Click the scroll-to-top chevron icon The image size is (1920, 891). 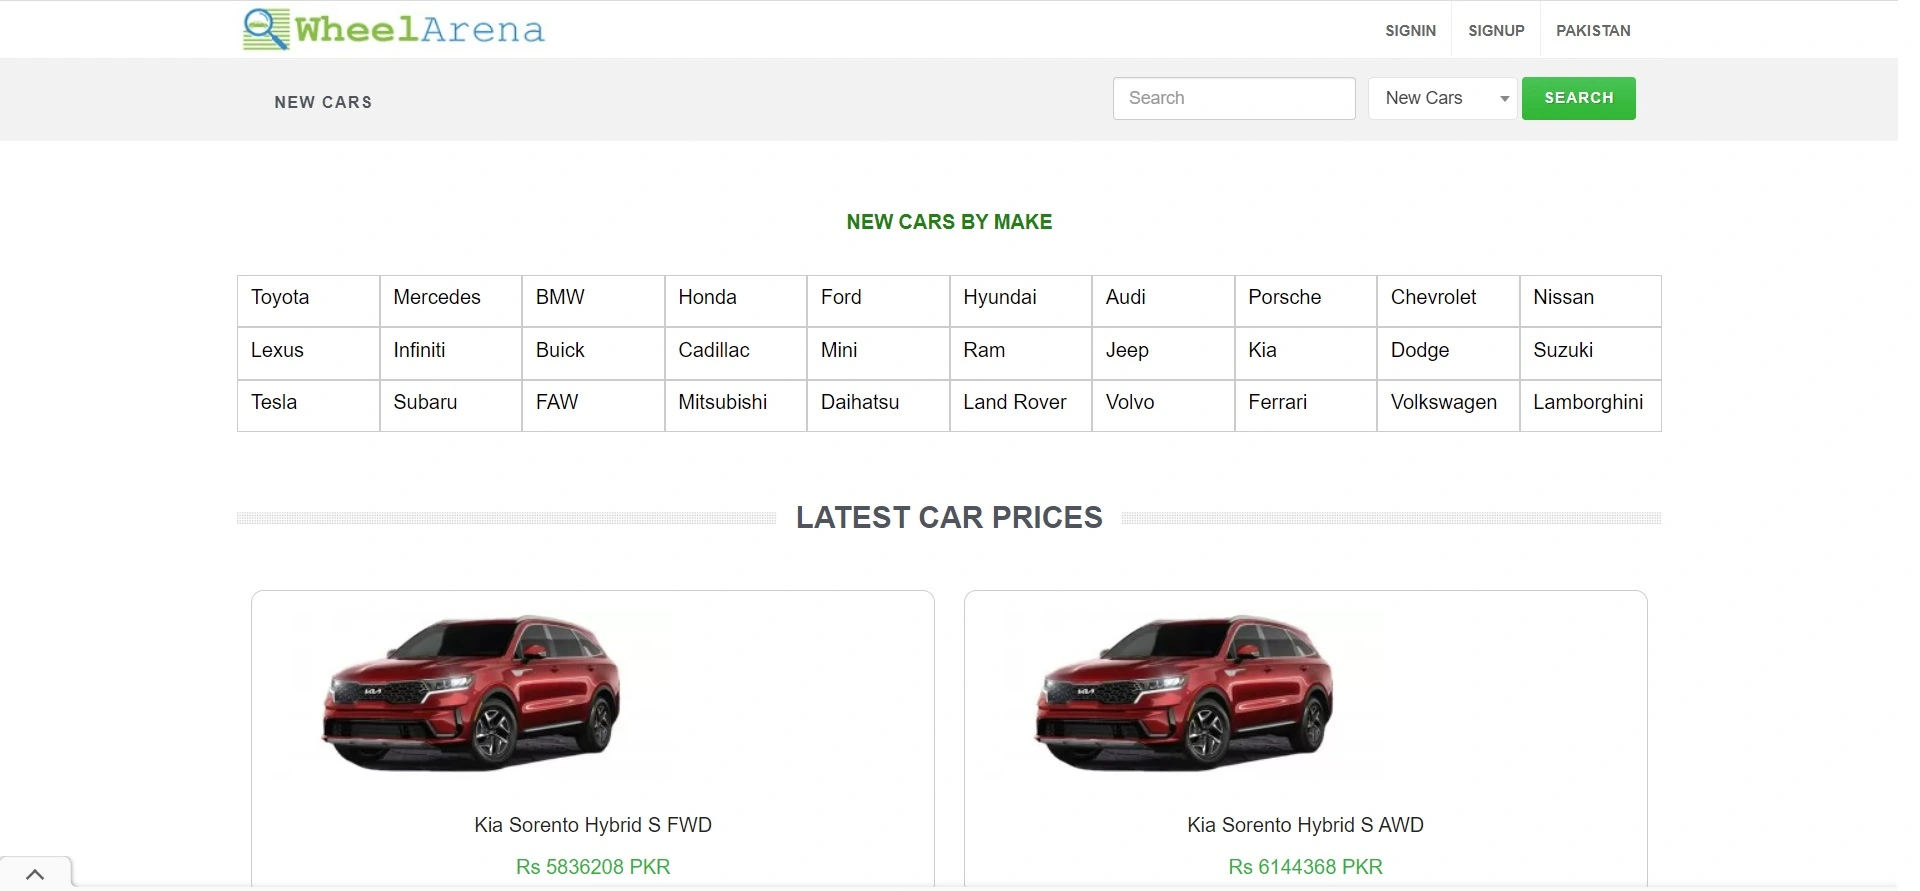[x=35, y=874]
